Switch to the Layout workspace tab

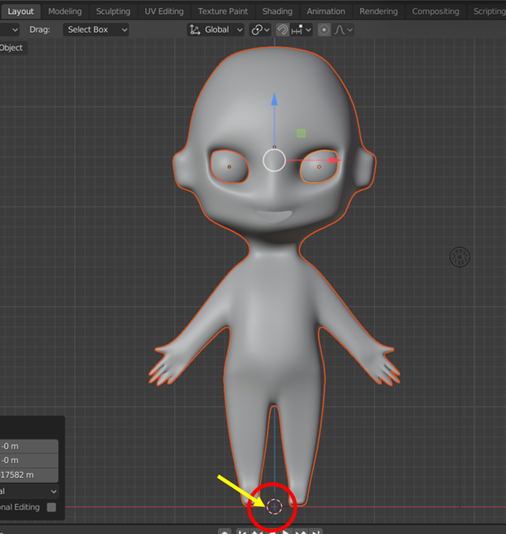(x=20, y=12)
